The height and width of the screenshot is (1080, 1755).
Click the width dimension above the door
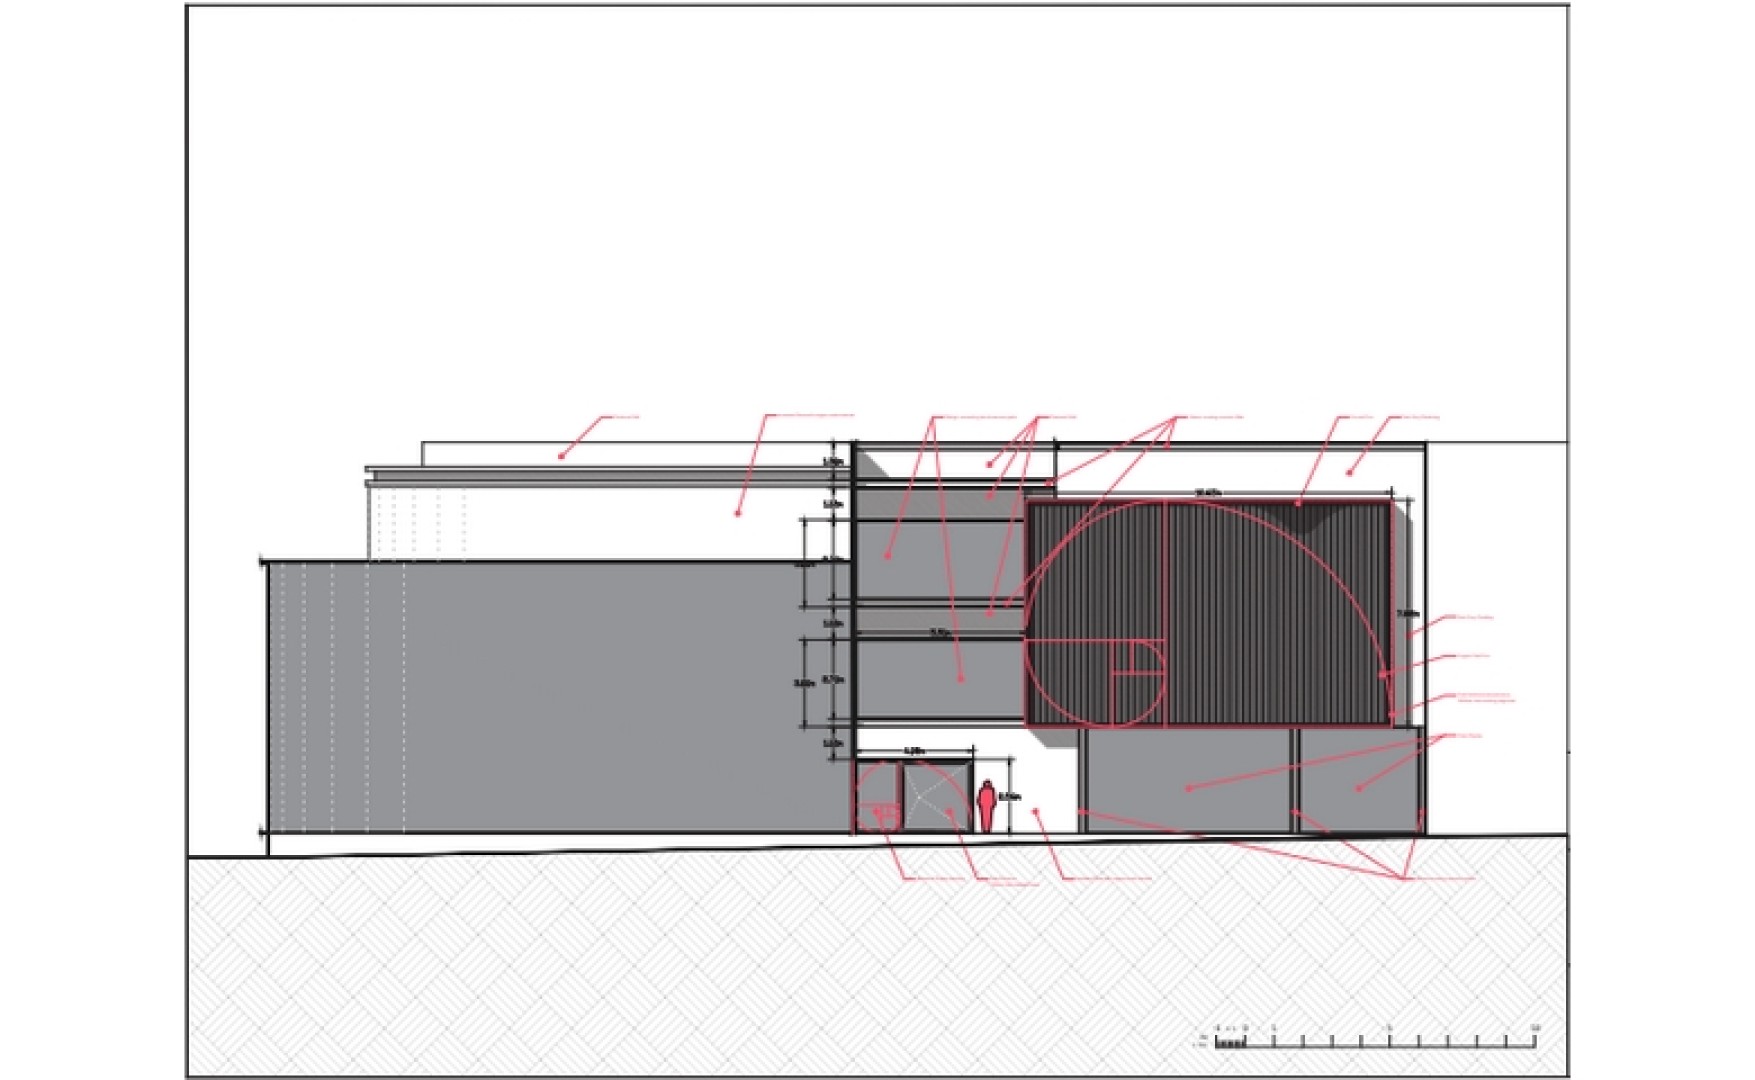pyautogui.click(x=913, y=750)
